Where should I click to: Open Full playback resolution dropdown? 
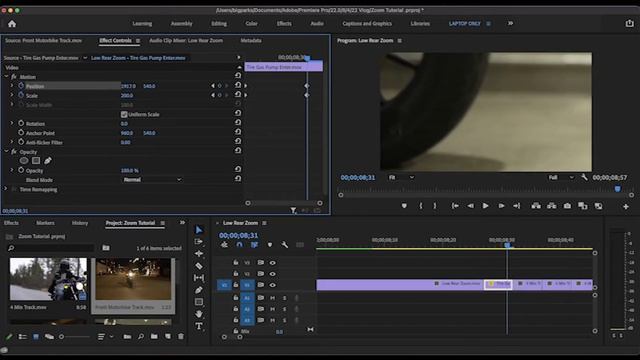[x=561, y=177]
